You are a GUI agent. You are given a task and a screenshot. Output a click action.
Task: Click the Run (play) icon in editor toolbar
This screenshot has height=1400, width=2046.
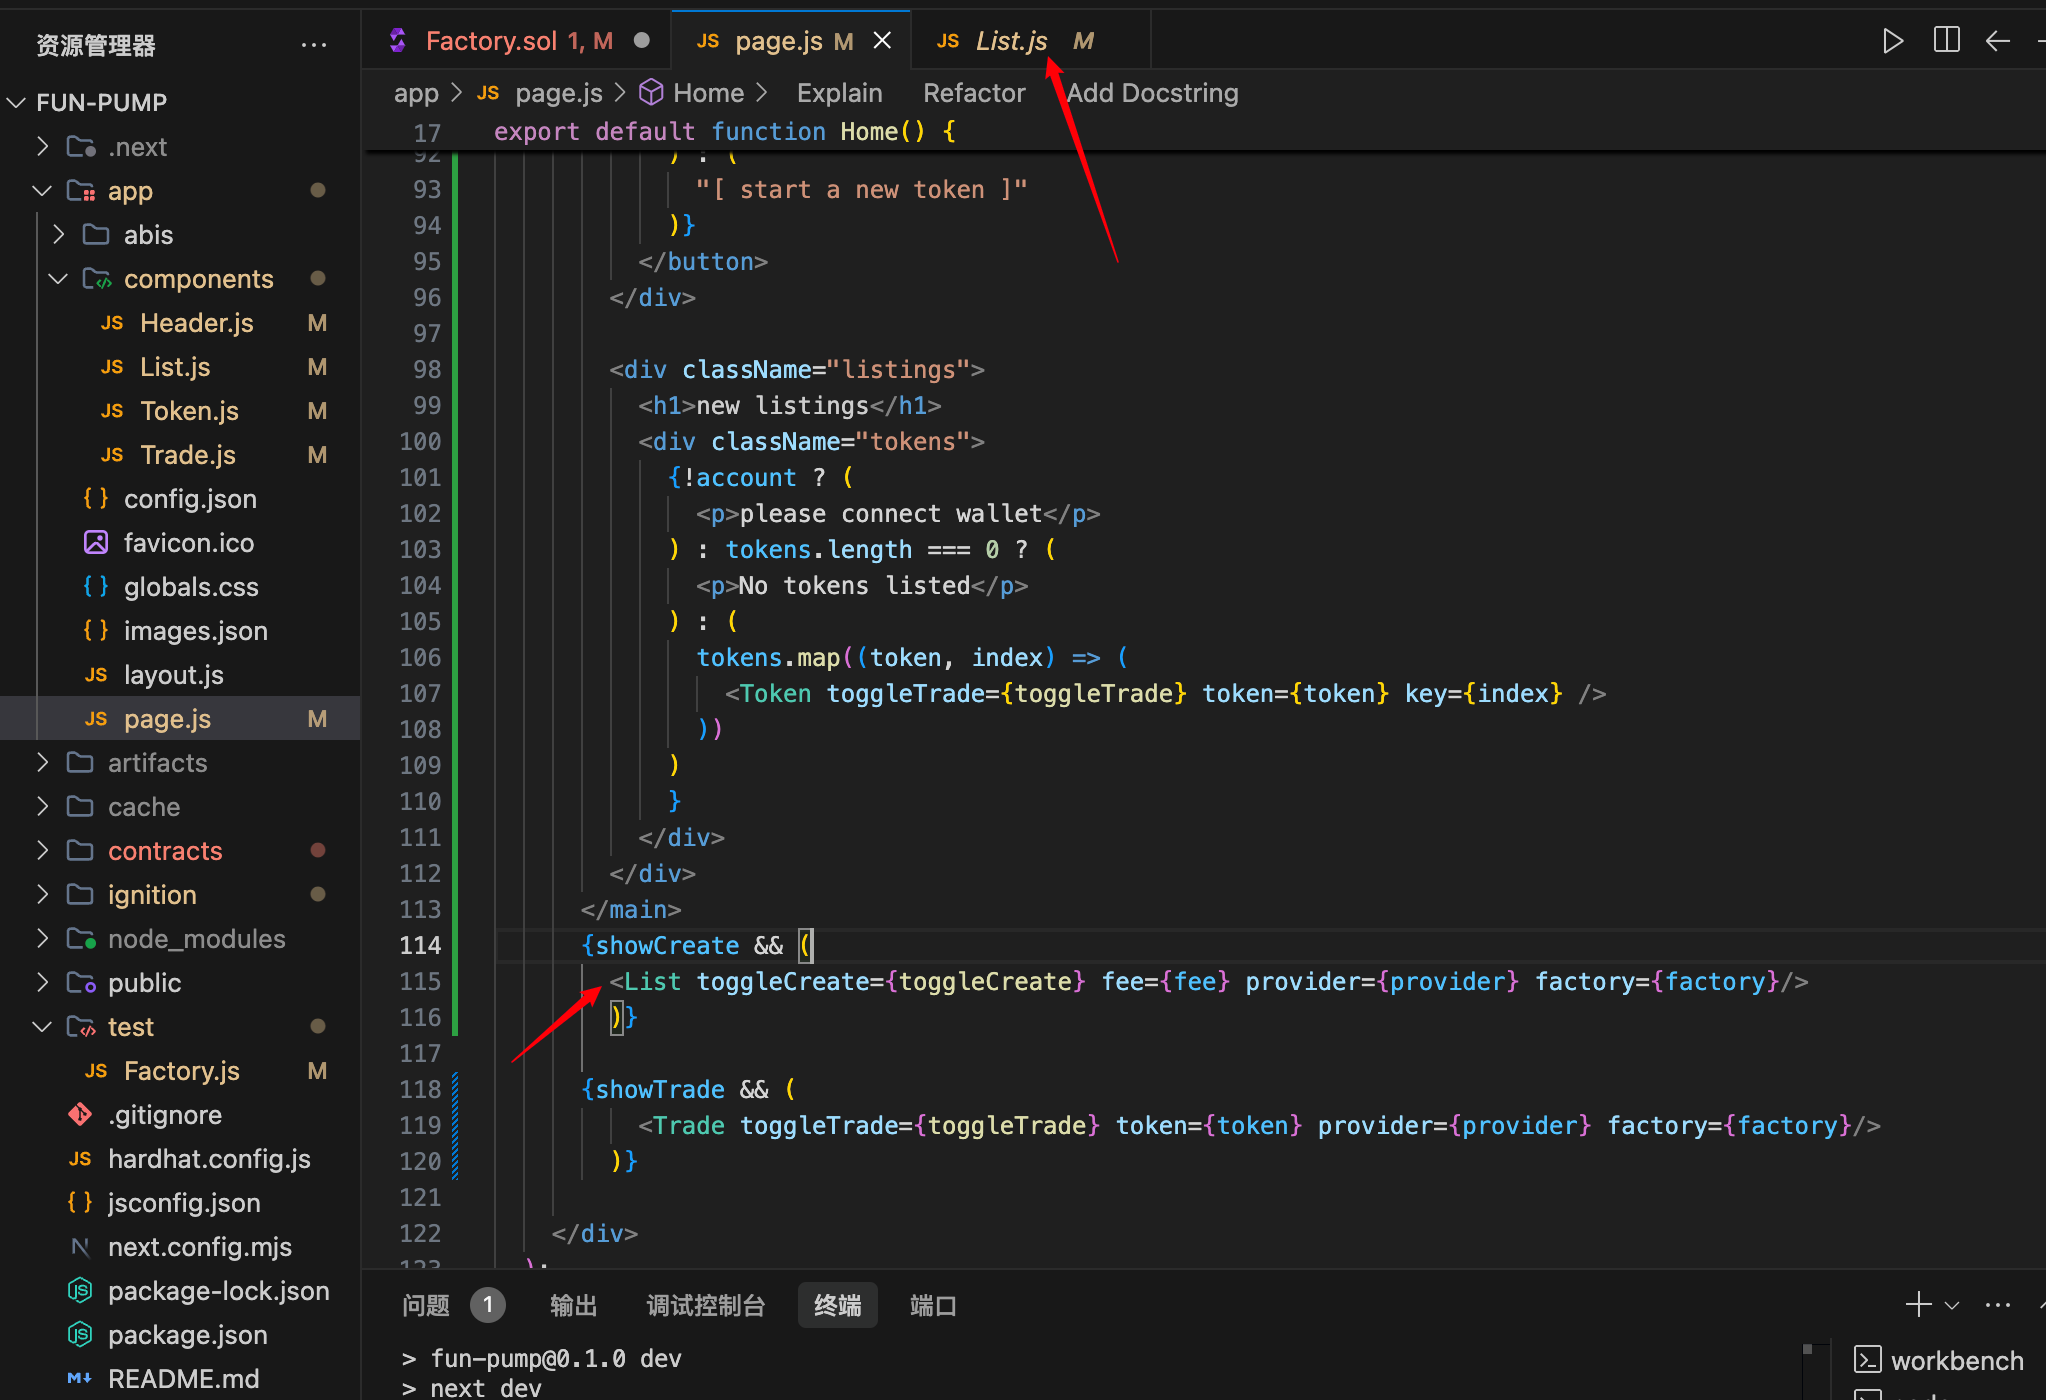tap(1892, 41)
